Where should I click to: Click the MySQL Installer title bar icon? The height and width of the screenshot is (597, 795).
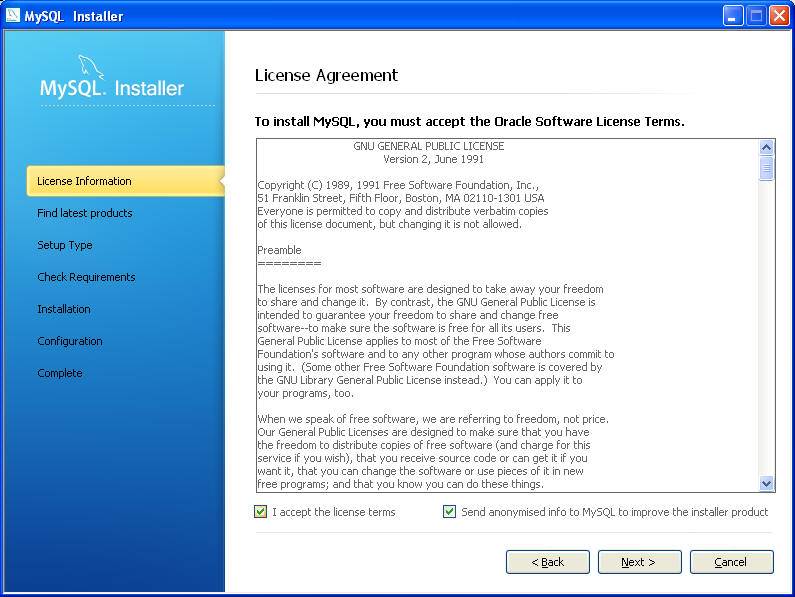[13, 15]
